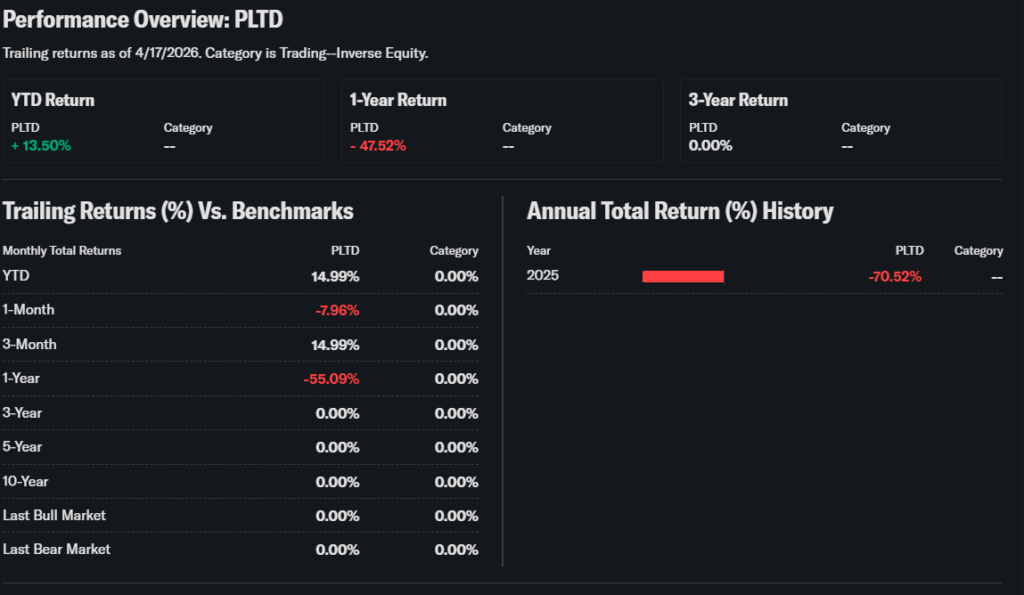Select the 3-Year Return card title
Image resolution: width=1024 pixels, height=595 pixels.
738,100
